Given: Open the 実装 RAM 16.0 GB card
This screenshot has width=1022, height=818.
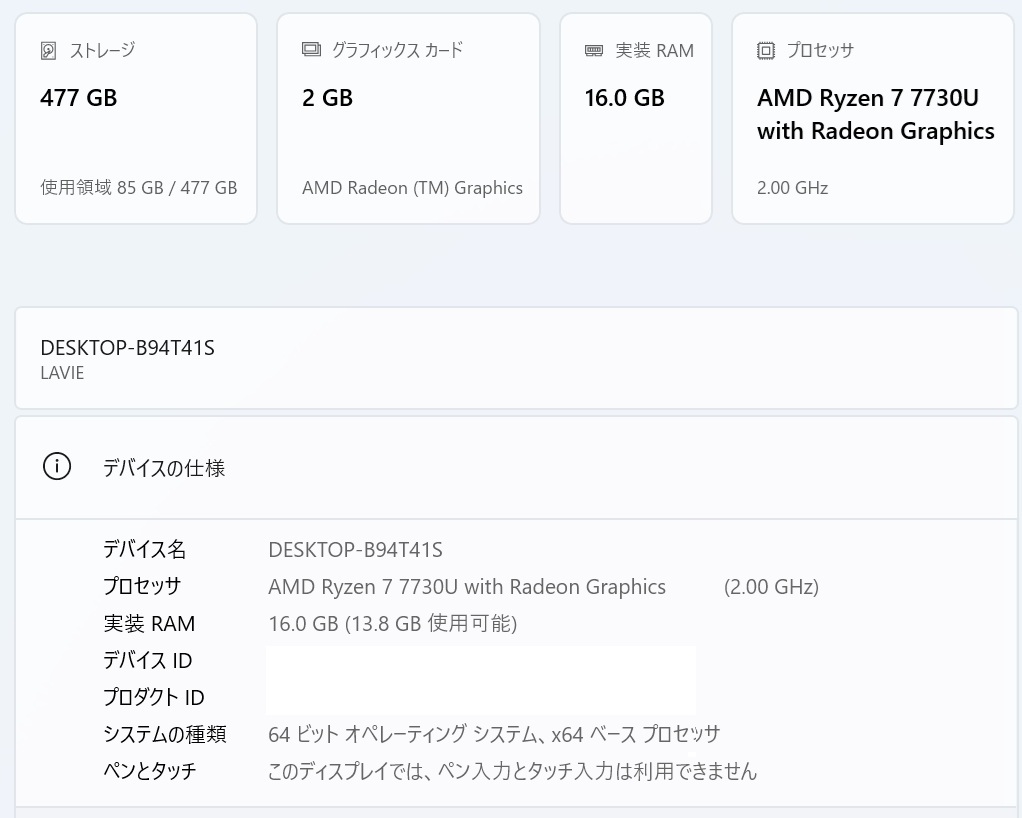Looking at the screenshot, I should [636, 119].
